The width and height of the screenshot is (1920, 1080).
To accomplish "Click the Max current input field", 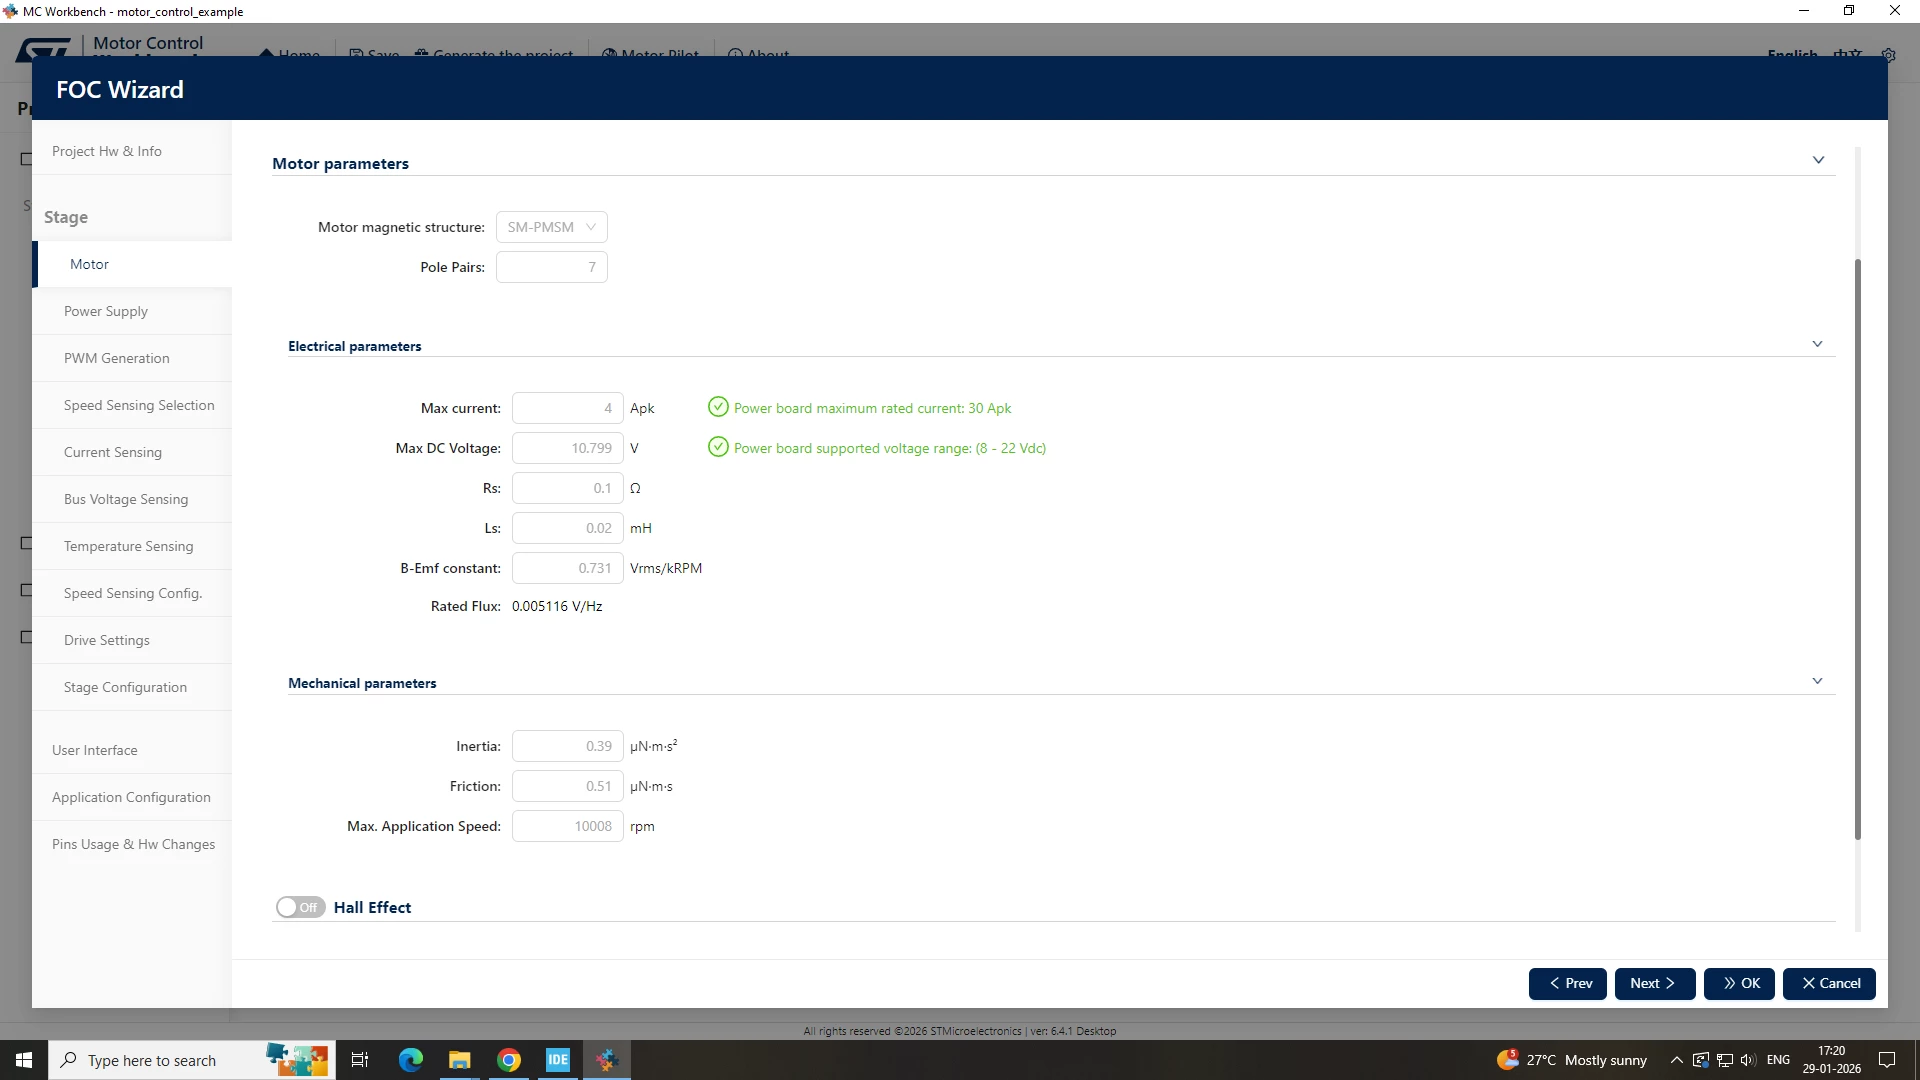I will coord(567,408).
